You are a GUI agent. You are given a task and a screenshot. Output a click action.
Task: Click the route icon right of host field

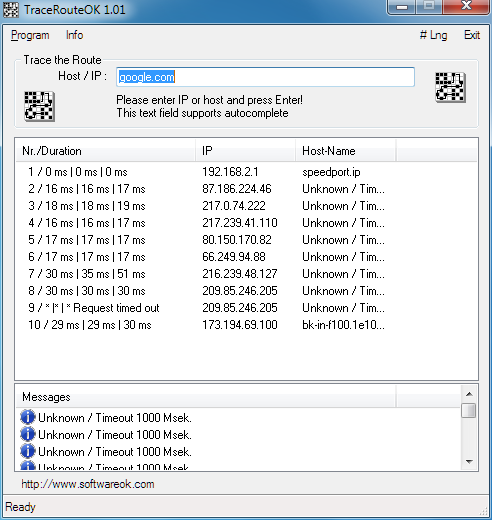(x=450, y=87)
